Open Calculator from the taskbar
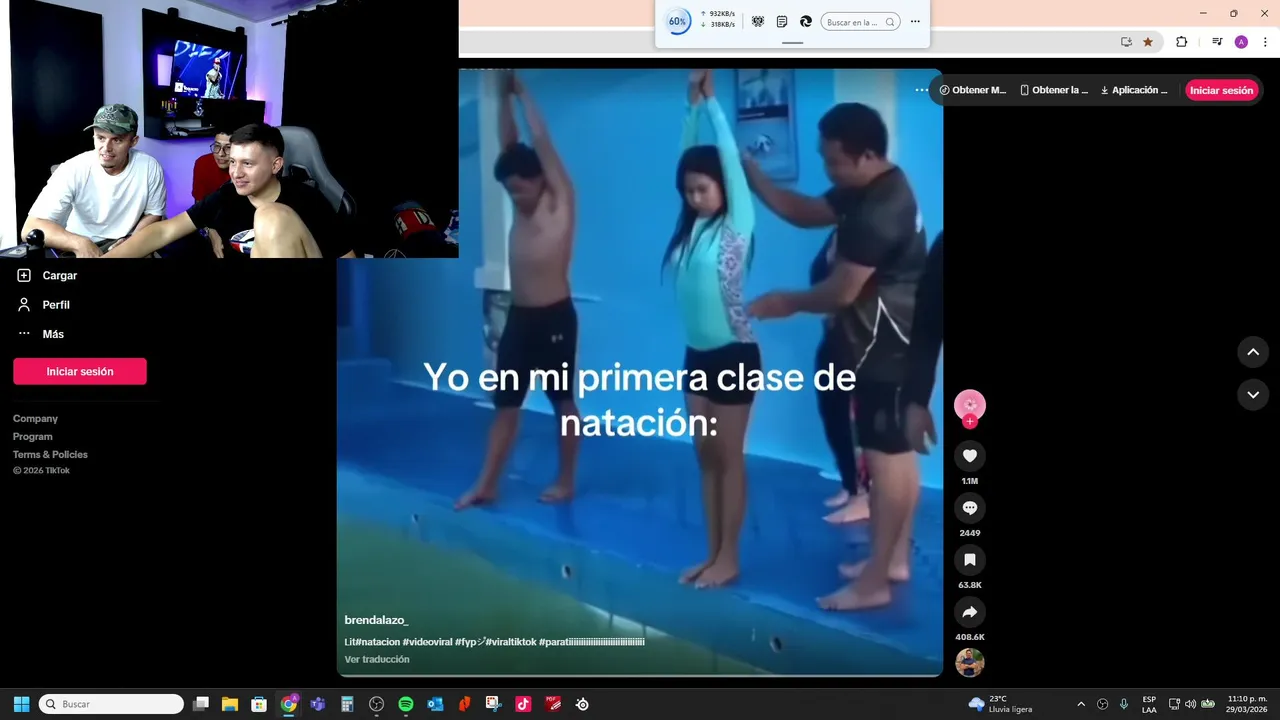This screenshot has height=720, width=1280. [347, 704]
